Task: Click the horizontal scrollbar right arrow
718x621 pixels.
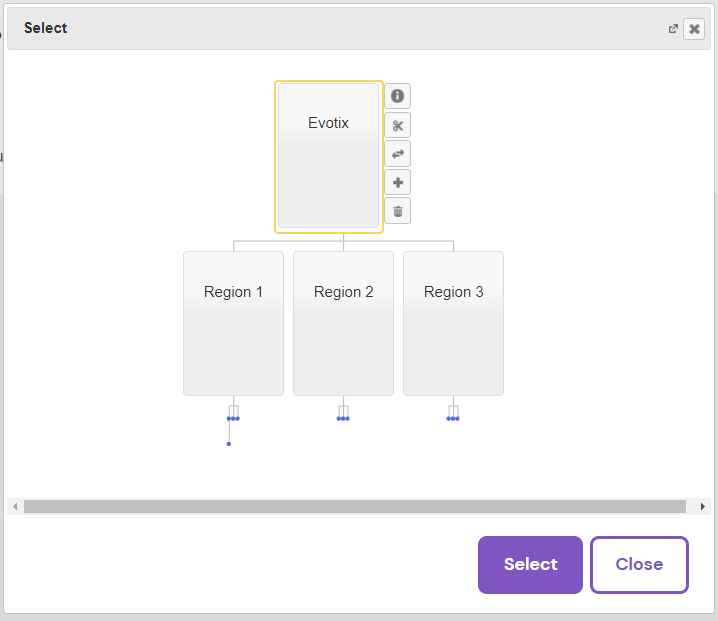Action: [703, 507]
